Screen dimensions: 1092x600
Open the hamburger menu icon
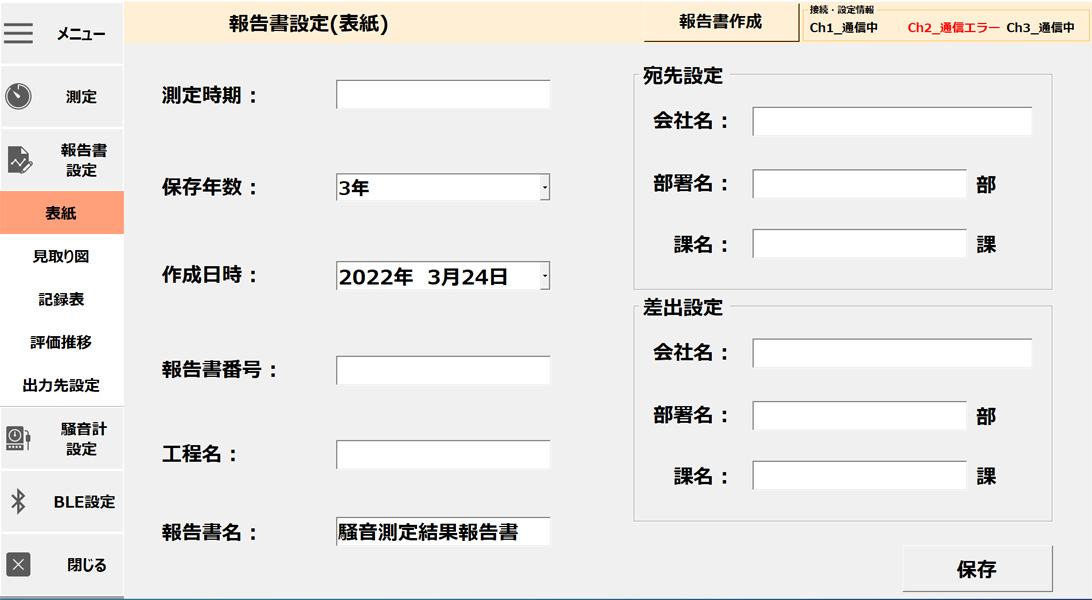(x=18, y=33)
